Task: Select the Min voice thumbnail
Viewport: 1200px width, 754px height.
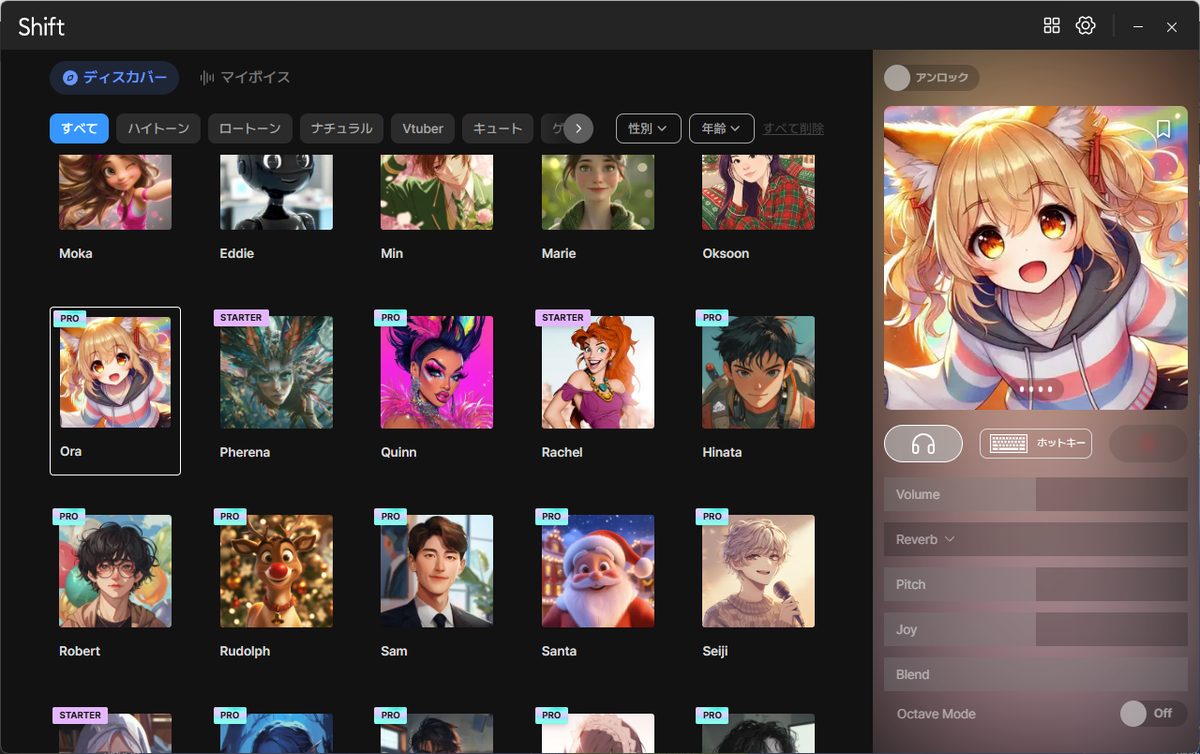Action: 437,192
